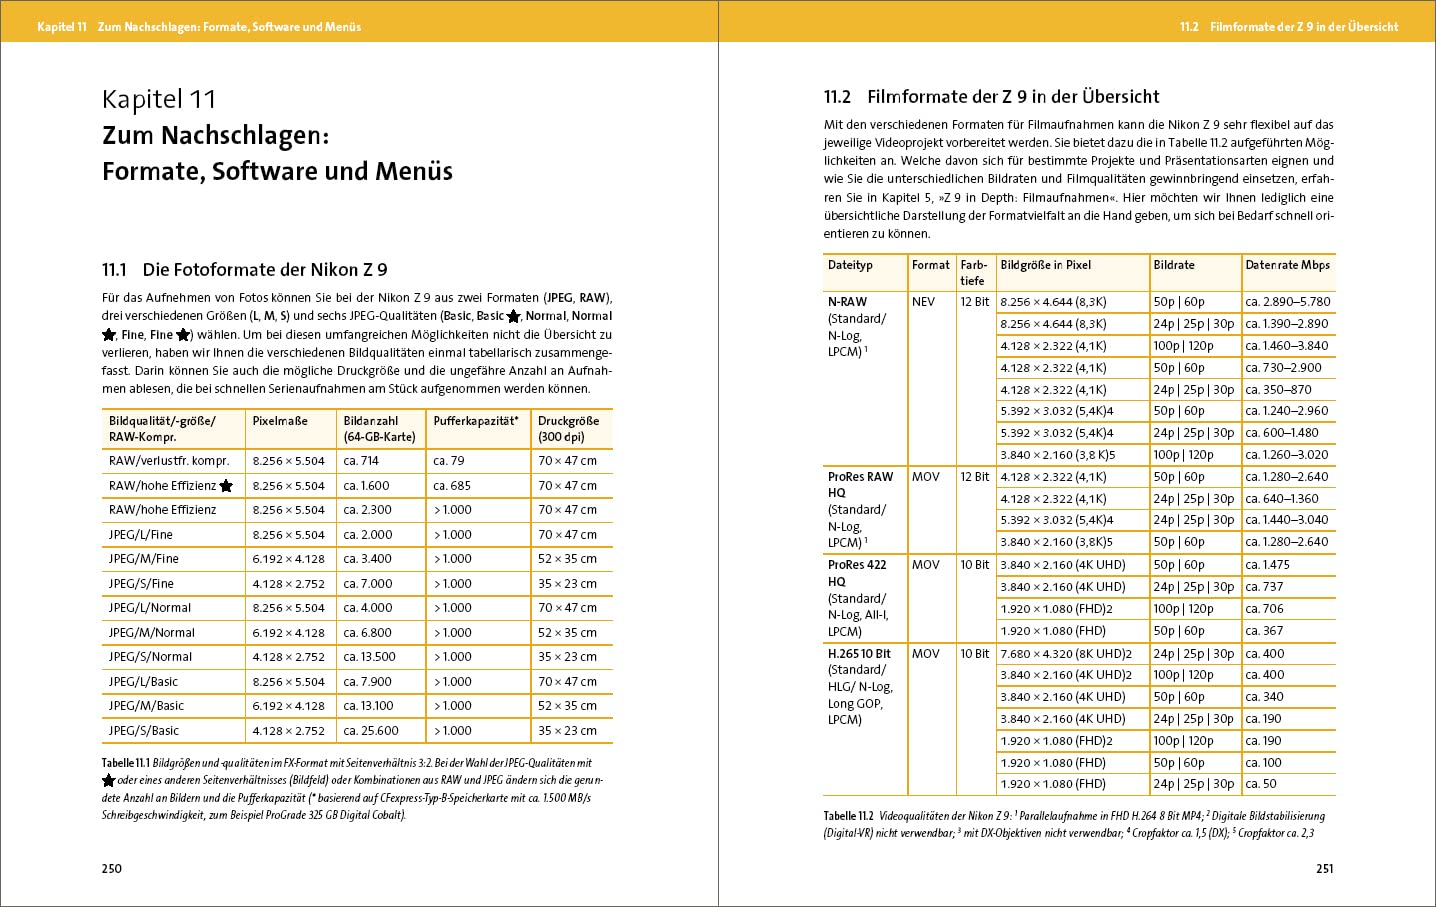Click the star beside RAW/hohe Effizienz in the table
Screen dimensions: 1436x907
226,486
